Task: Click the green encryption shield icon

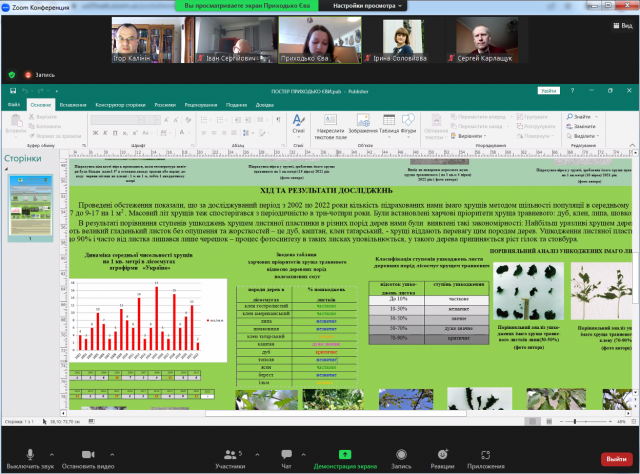Action: point(12,75)
